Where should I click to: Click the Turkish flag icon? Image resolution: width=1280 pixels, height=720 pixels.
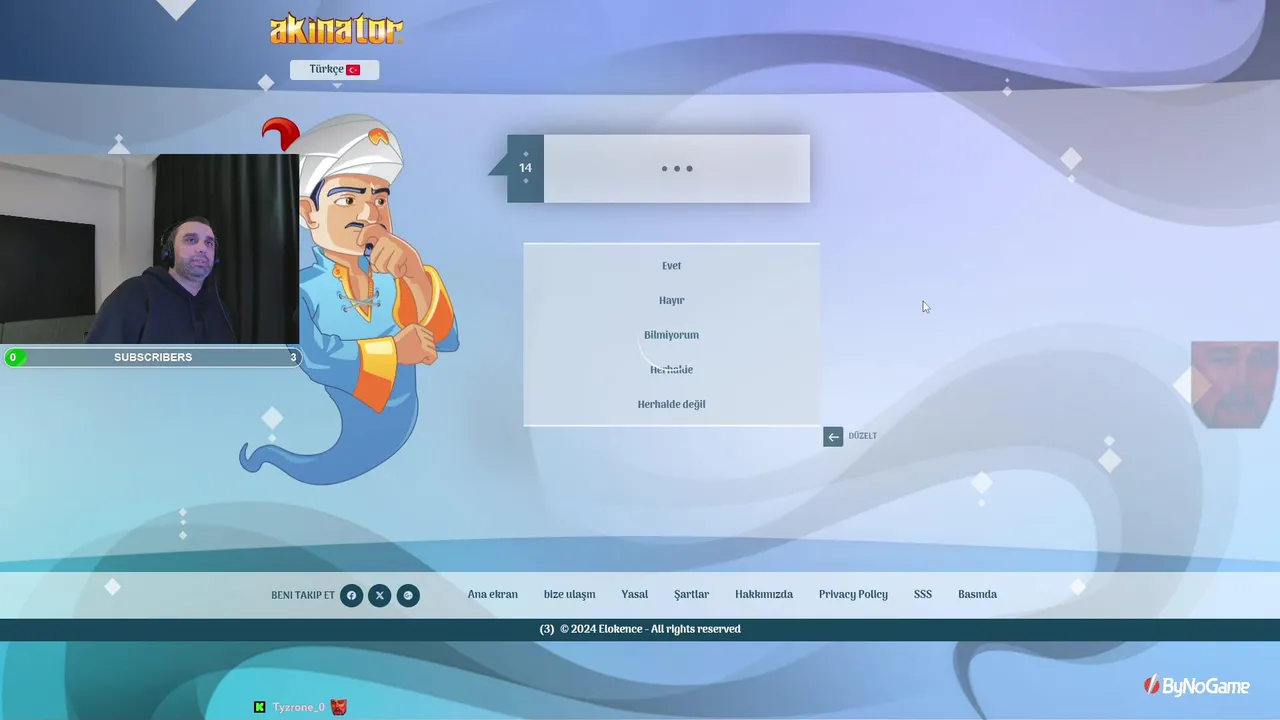[x=353, y=70]
